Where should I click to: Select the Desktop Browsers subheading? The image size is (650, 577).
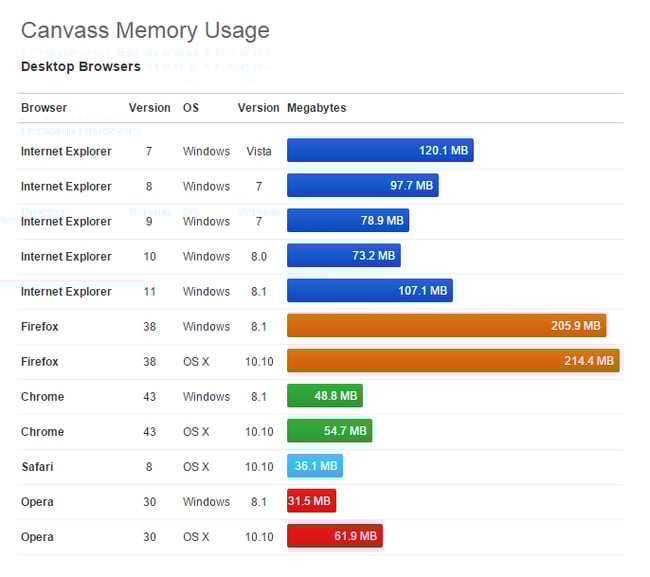81,66
